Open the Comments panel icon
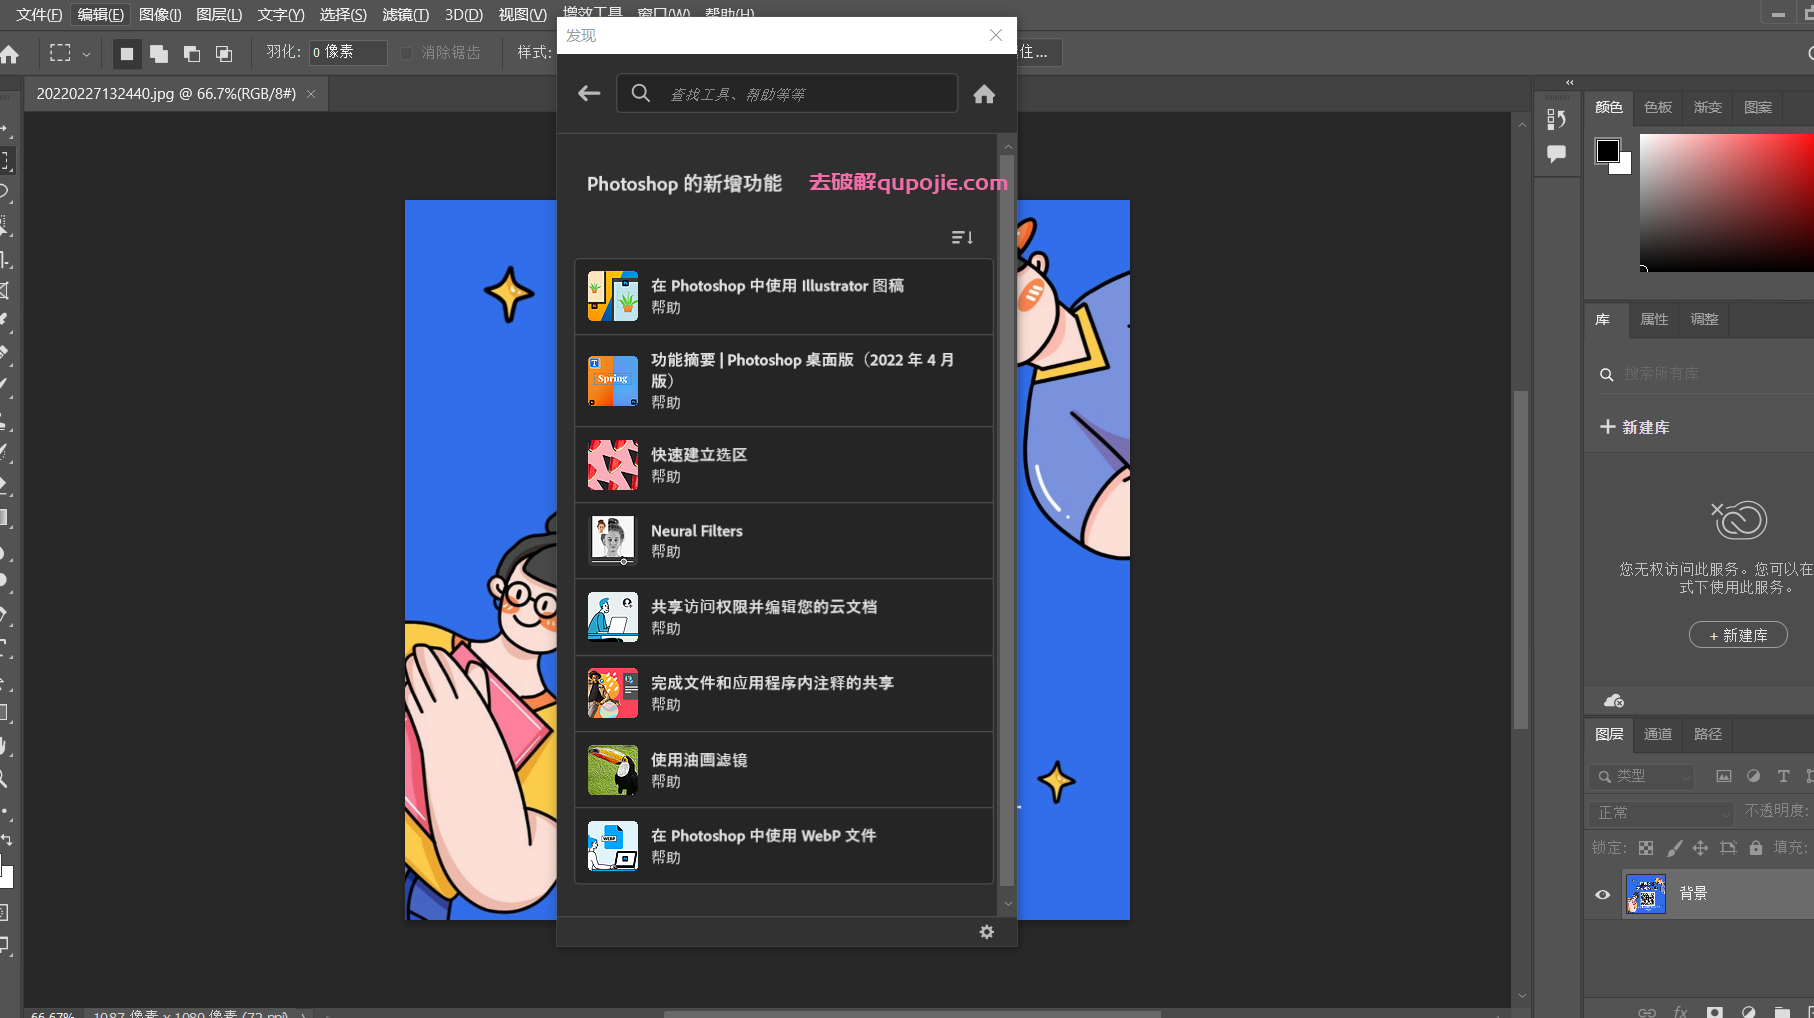 1556,154
